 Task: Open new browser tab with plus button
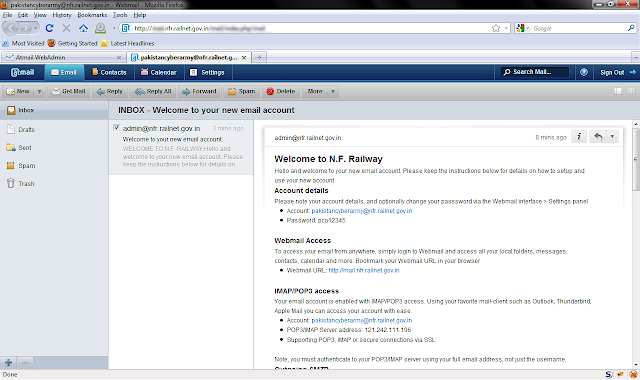[x=259, y=58]
